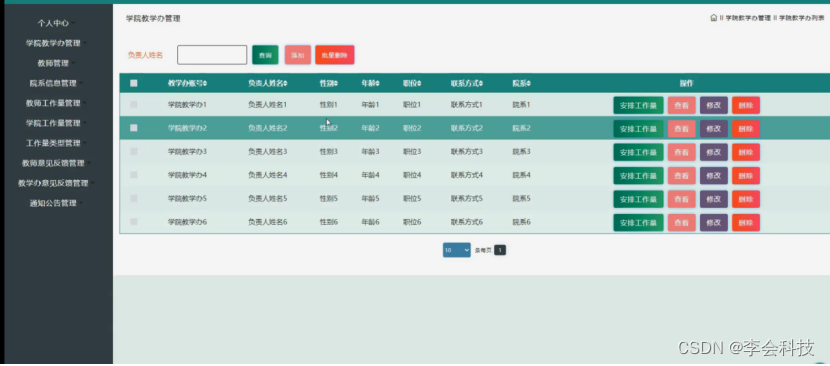Viewport: 830px width, 366px height.
Task: Click 修改 for 学院教学办2
Action: pos(714,129)
